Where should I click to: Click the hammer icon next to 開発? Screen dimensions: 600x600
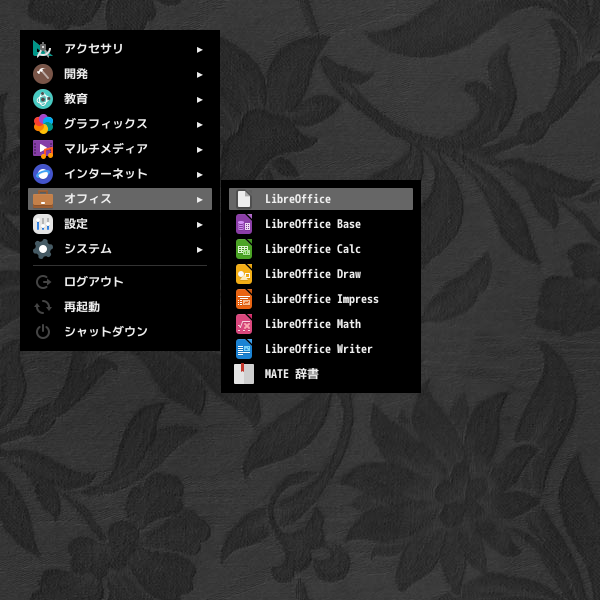[43, 74]
